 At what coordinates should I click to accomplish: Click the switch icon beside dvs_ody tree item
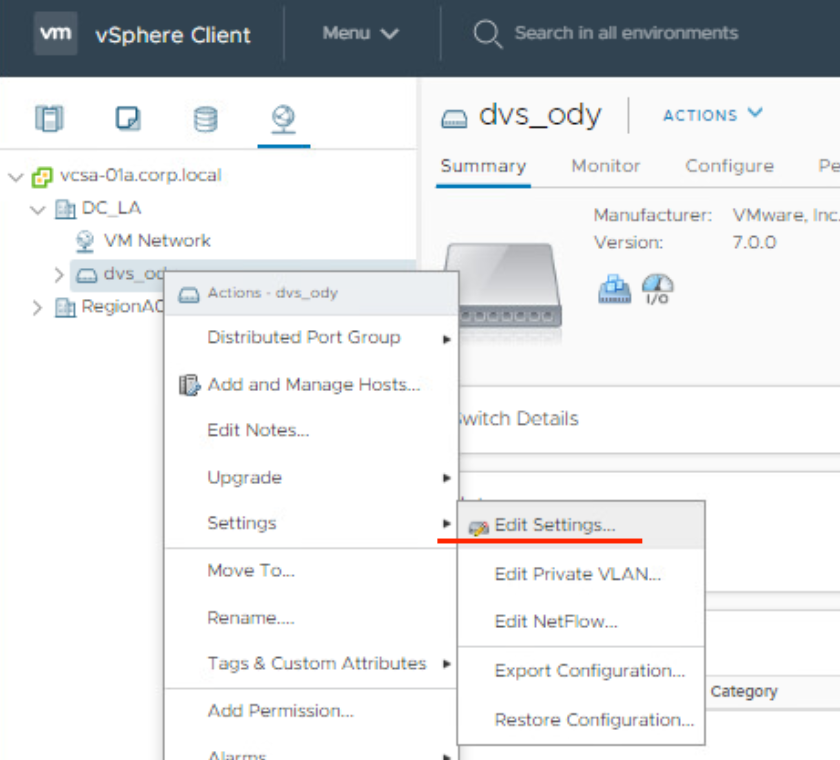[x=86, y=275]
